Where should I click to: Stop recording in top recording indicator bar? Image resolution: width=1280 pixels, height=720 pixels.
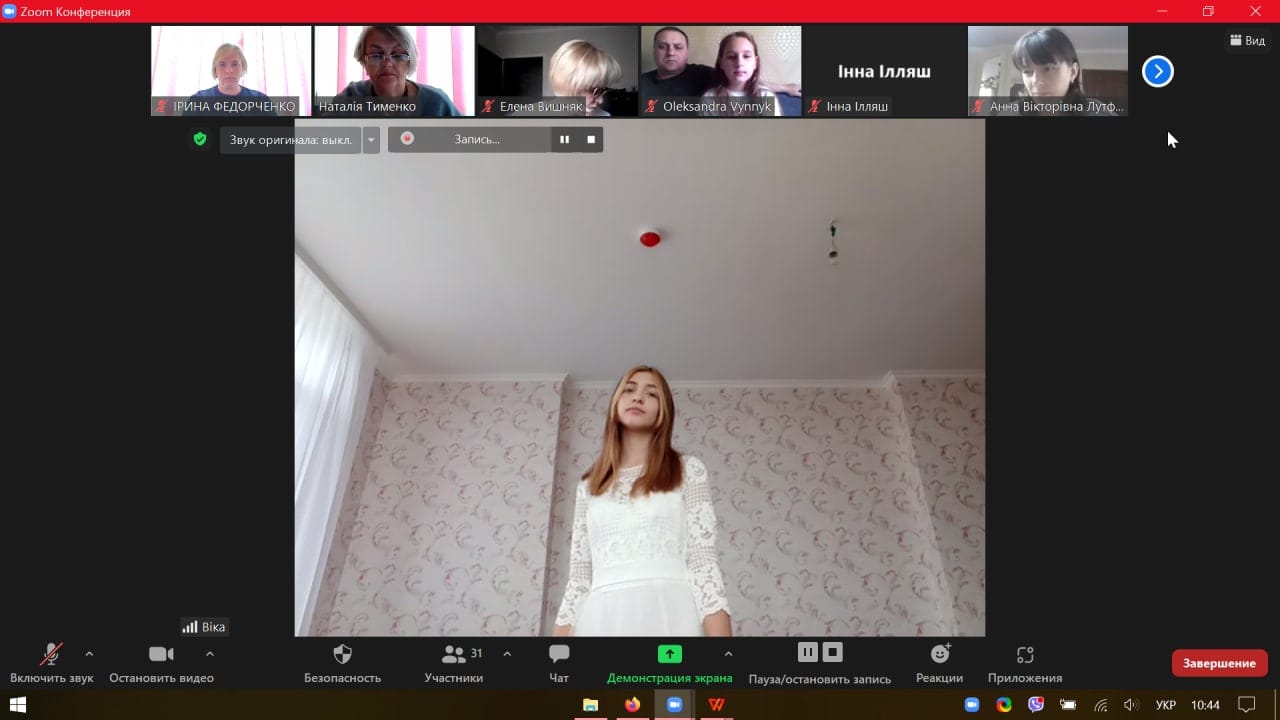point(591,140)
